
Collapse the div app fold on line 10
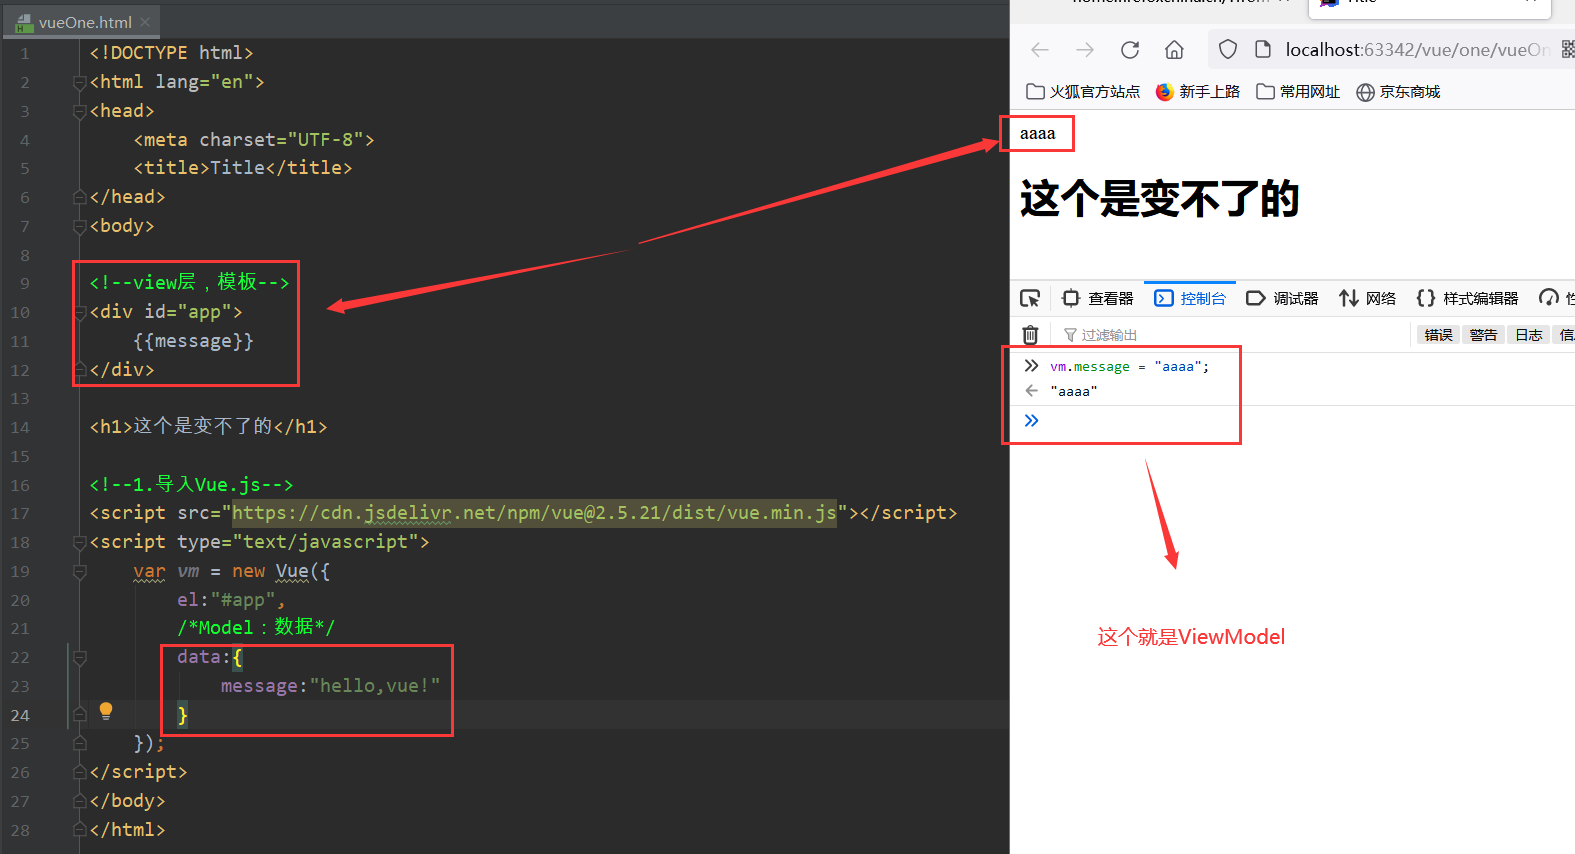(79, 312)
